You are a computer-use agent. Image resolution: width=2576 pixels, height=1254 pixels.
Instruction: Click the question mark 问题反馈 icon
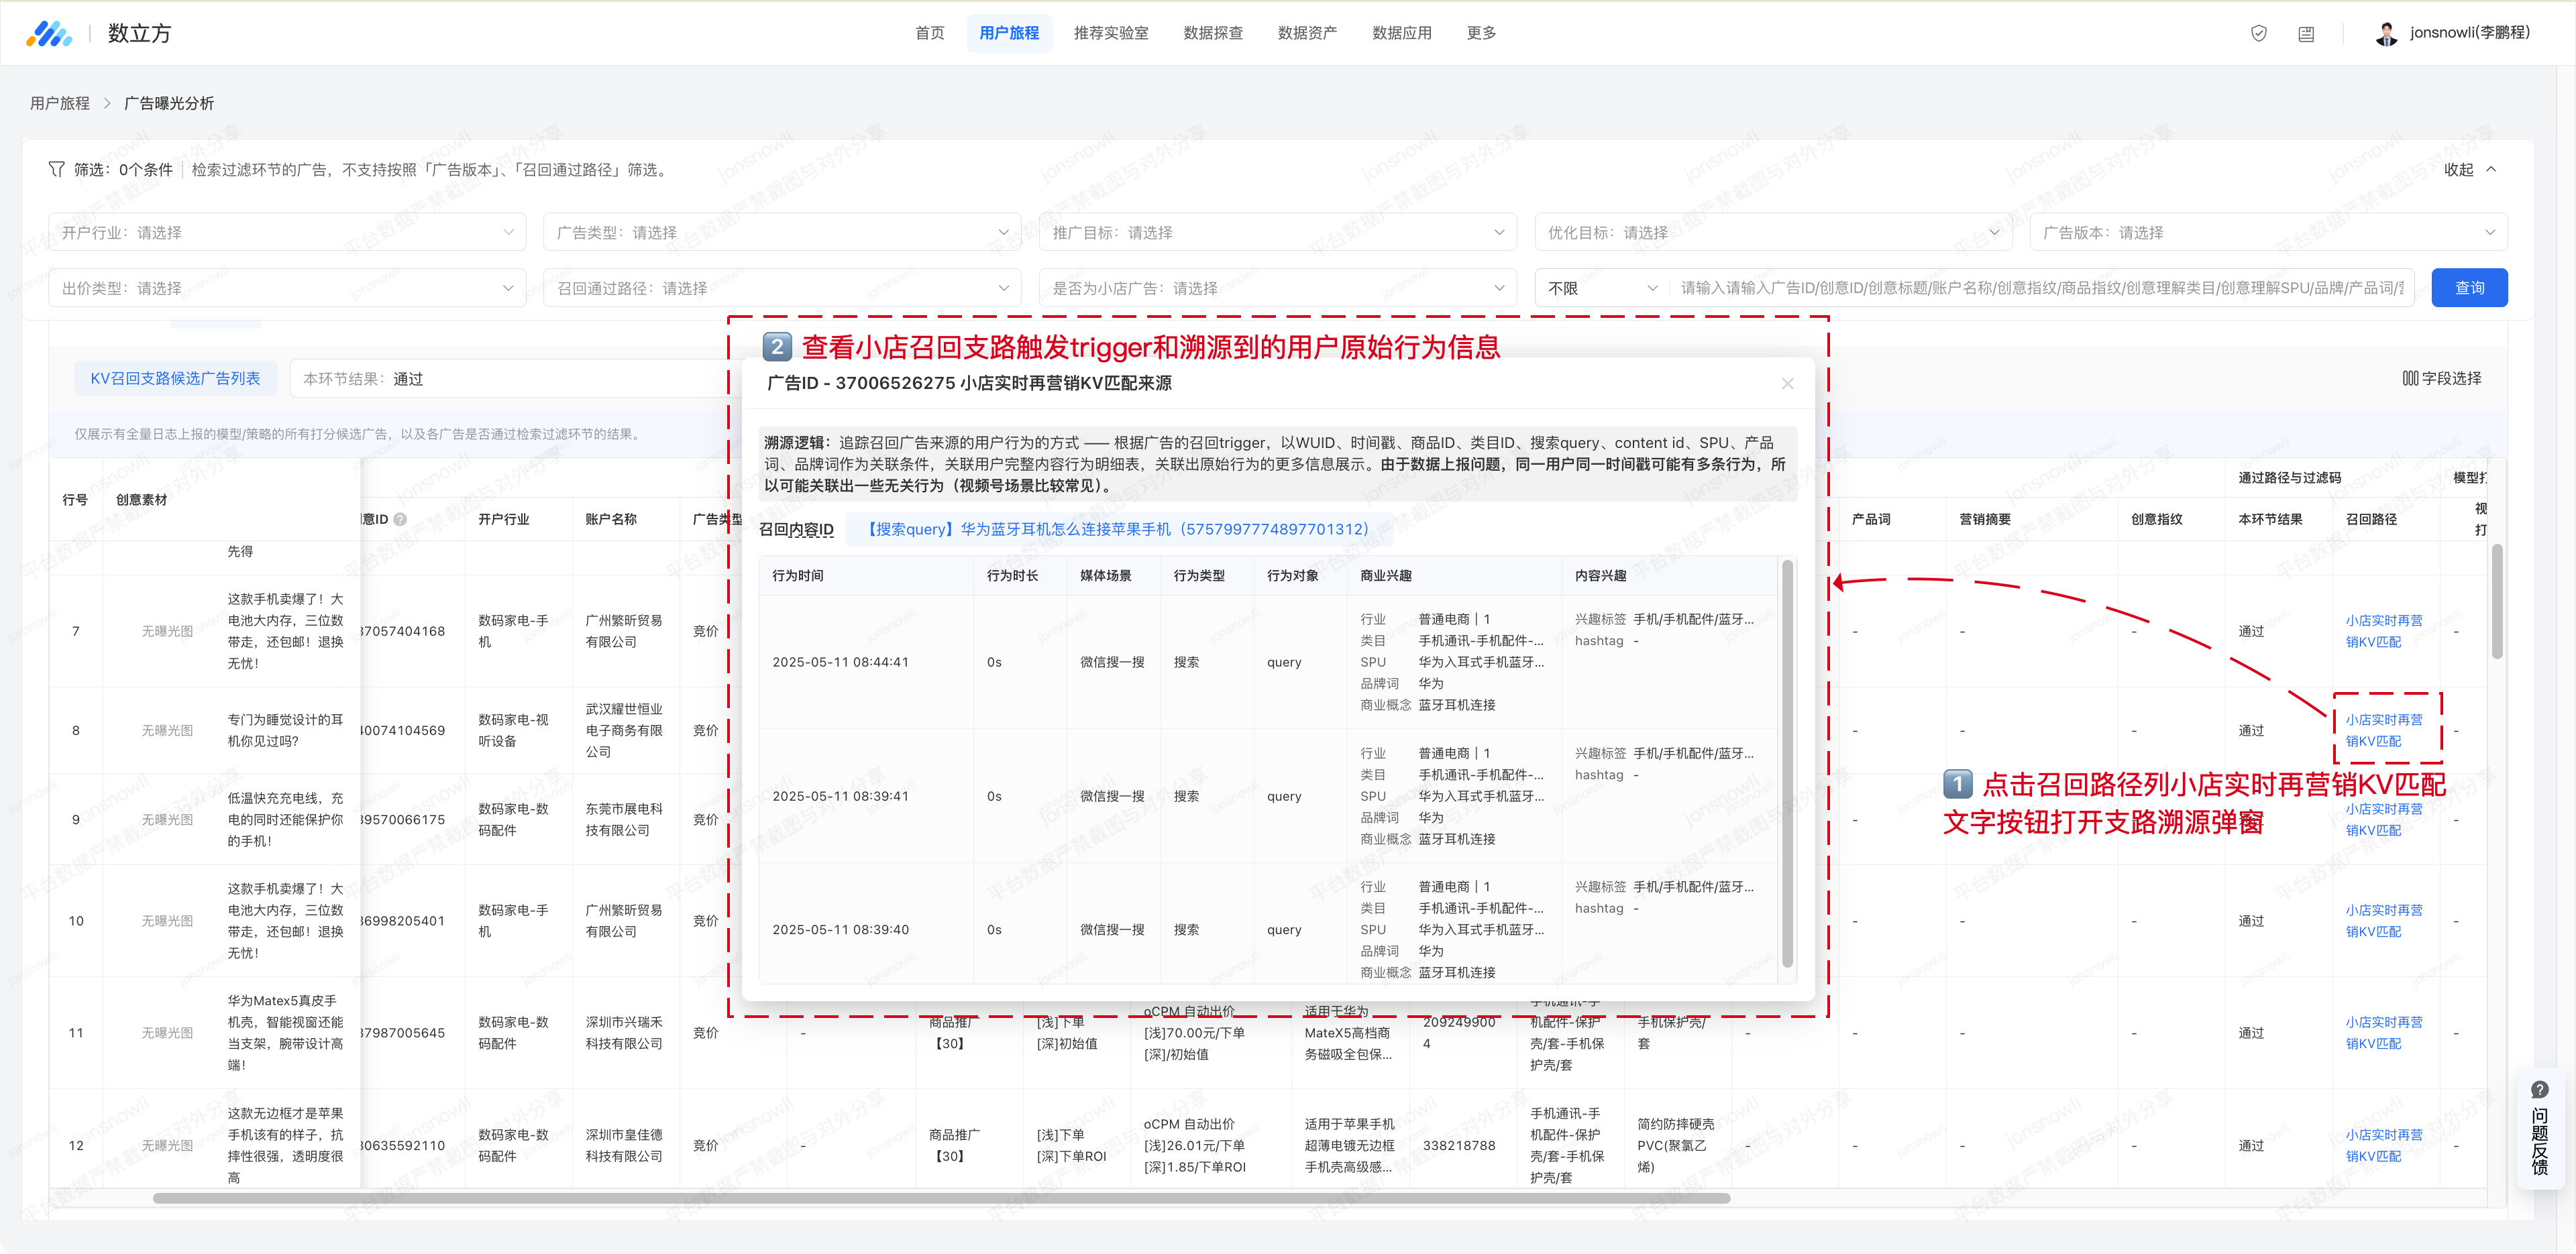[x=2539, y=1089]
